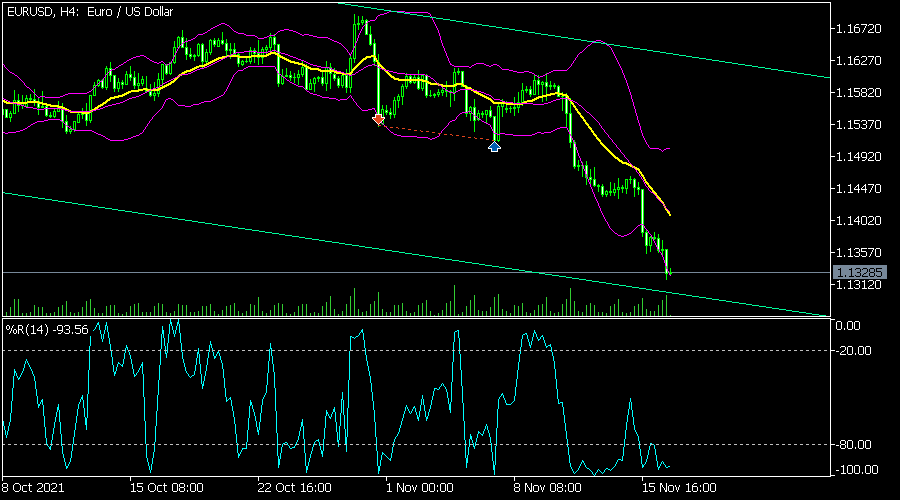Click the 1.14470 price axis label

tap(859, 188)
